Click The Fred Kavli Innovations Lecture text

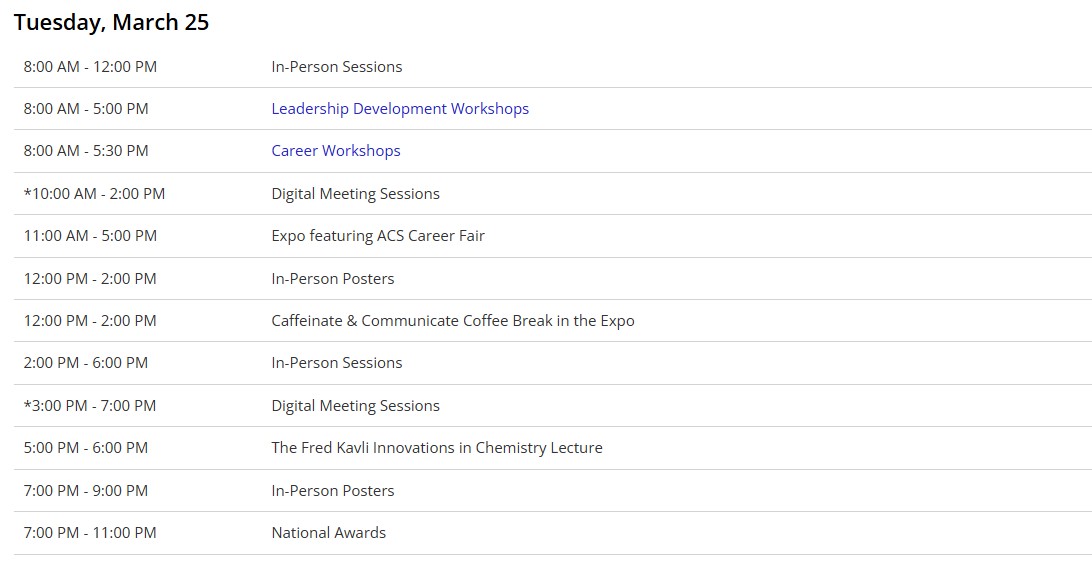[x=437, y=448]
